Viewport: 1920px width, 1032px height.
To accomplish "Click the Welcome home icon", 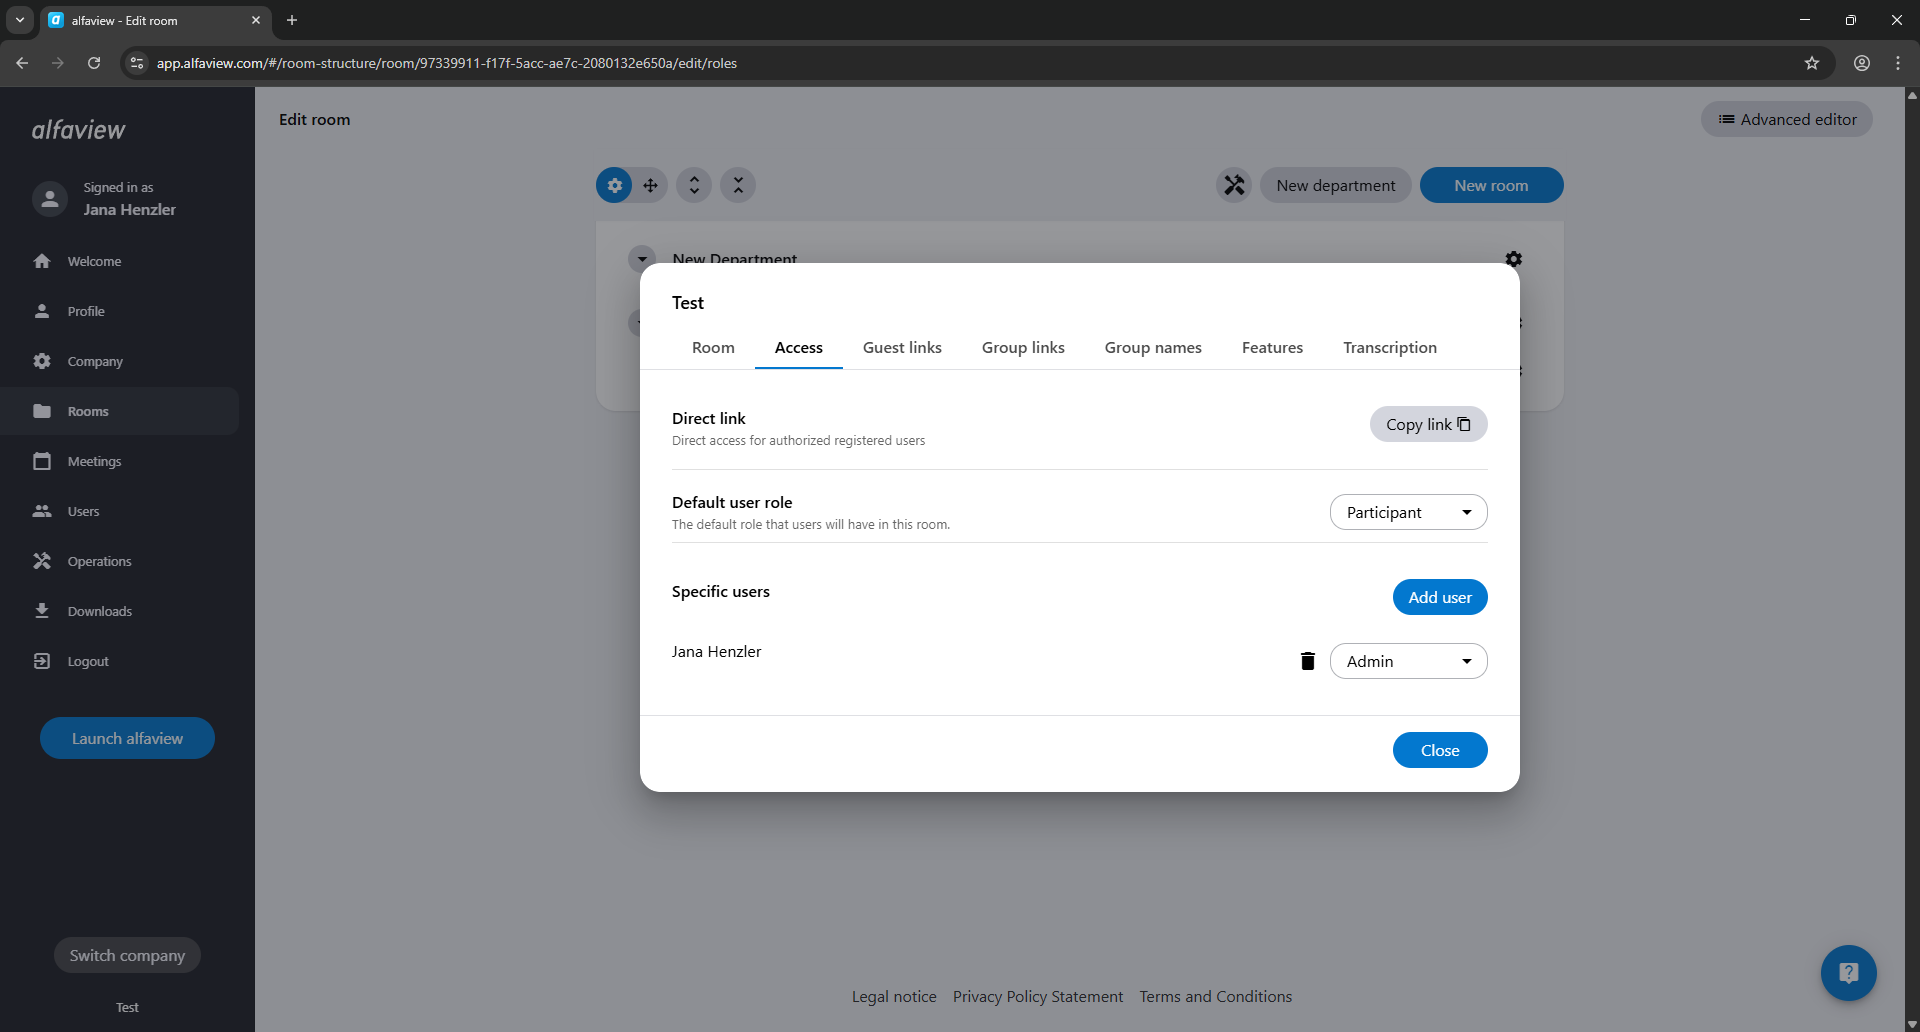I will pyautogui.click(x=42, y=261).
